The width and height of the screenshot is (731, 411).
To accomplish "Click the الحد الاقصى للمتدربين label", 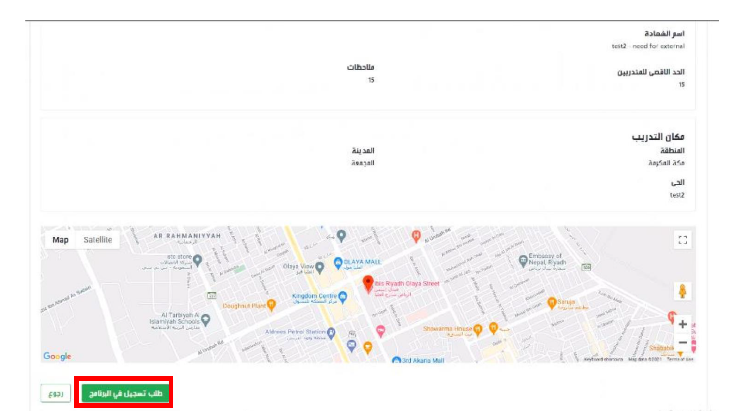I will point(651,72).
